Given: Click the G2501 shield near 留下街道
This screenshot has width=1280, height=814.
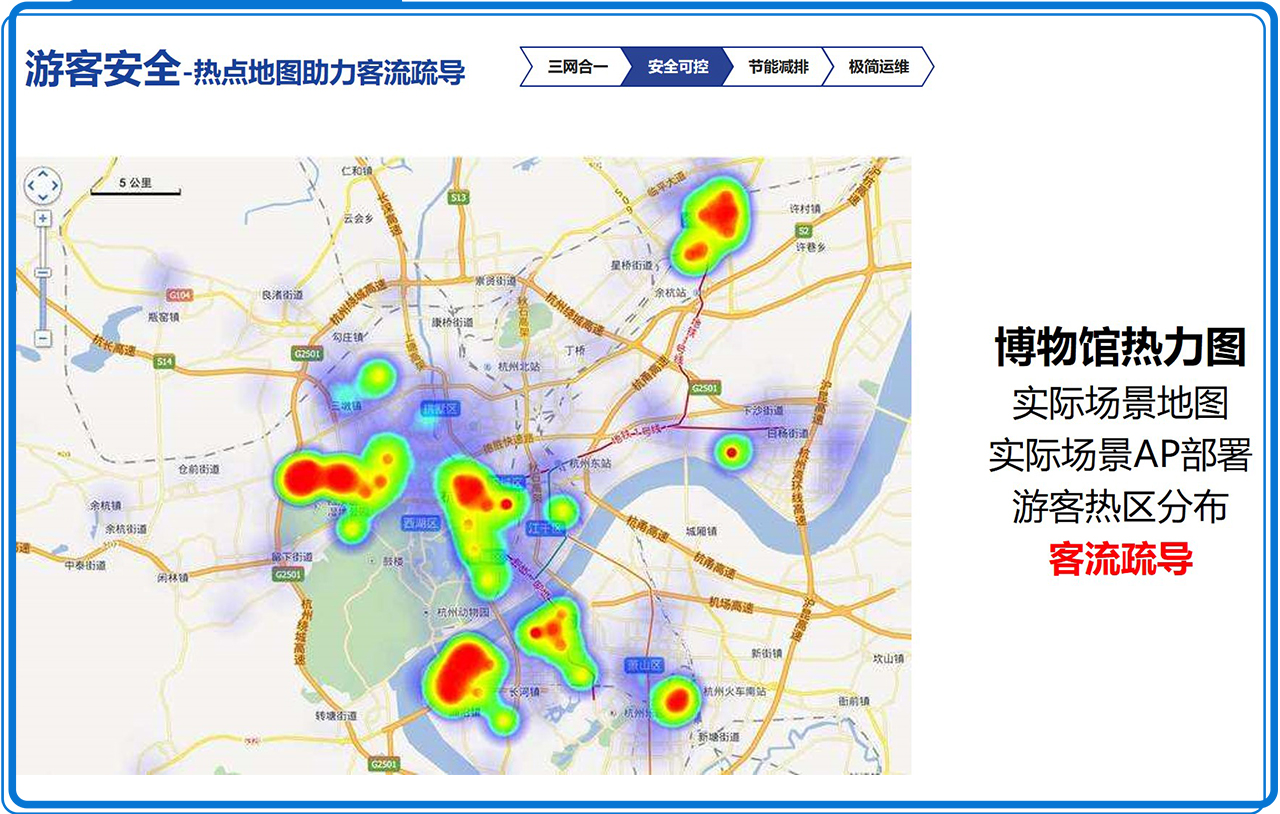Looking at the screenshot, I should 286,575.
